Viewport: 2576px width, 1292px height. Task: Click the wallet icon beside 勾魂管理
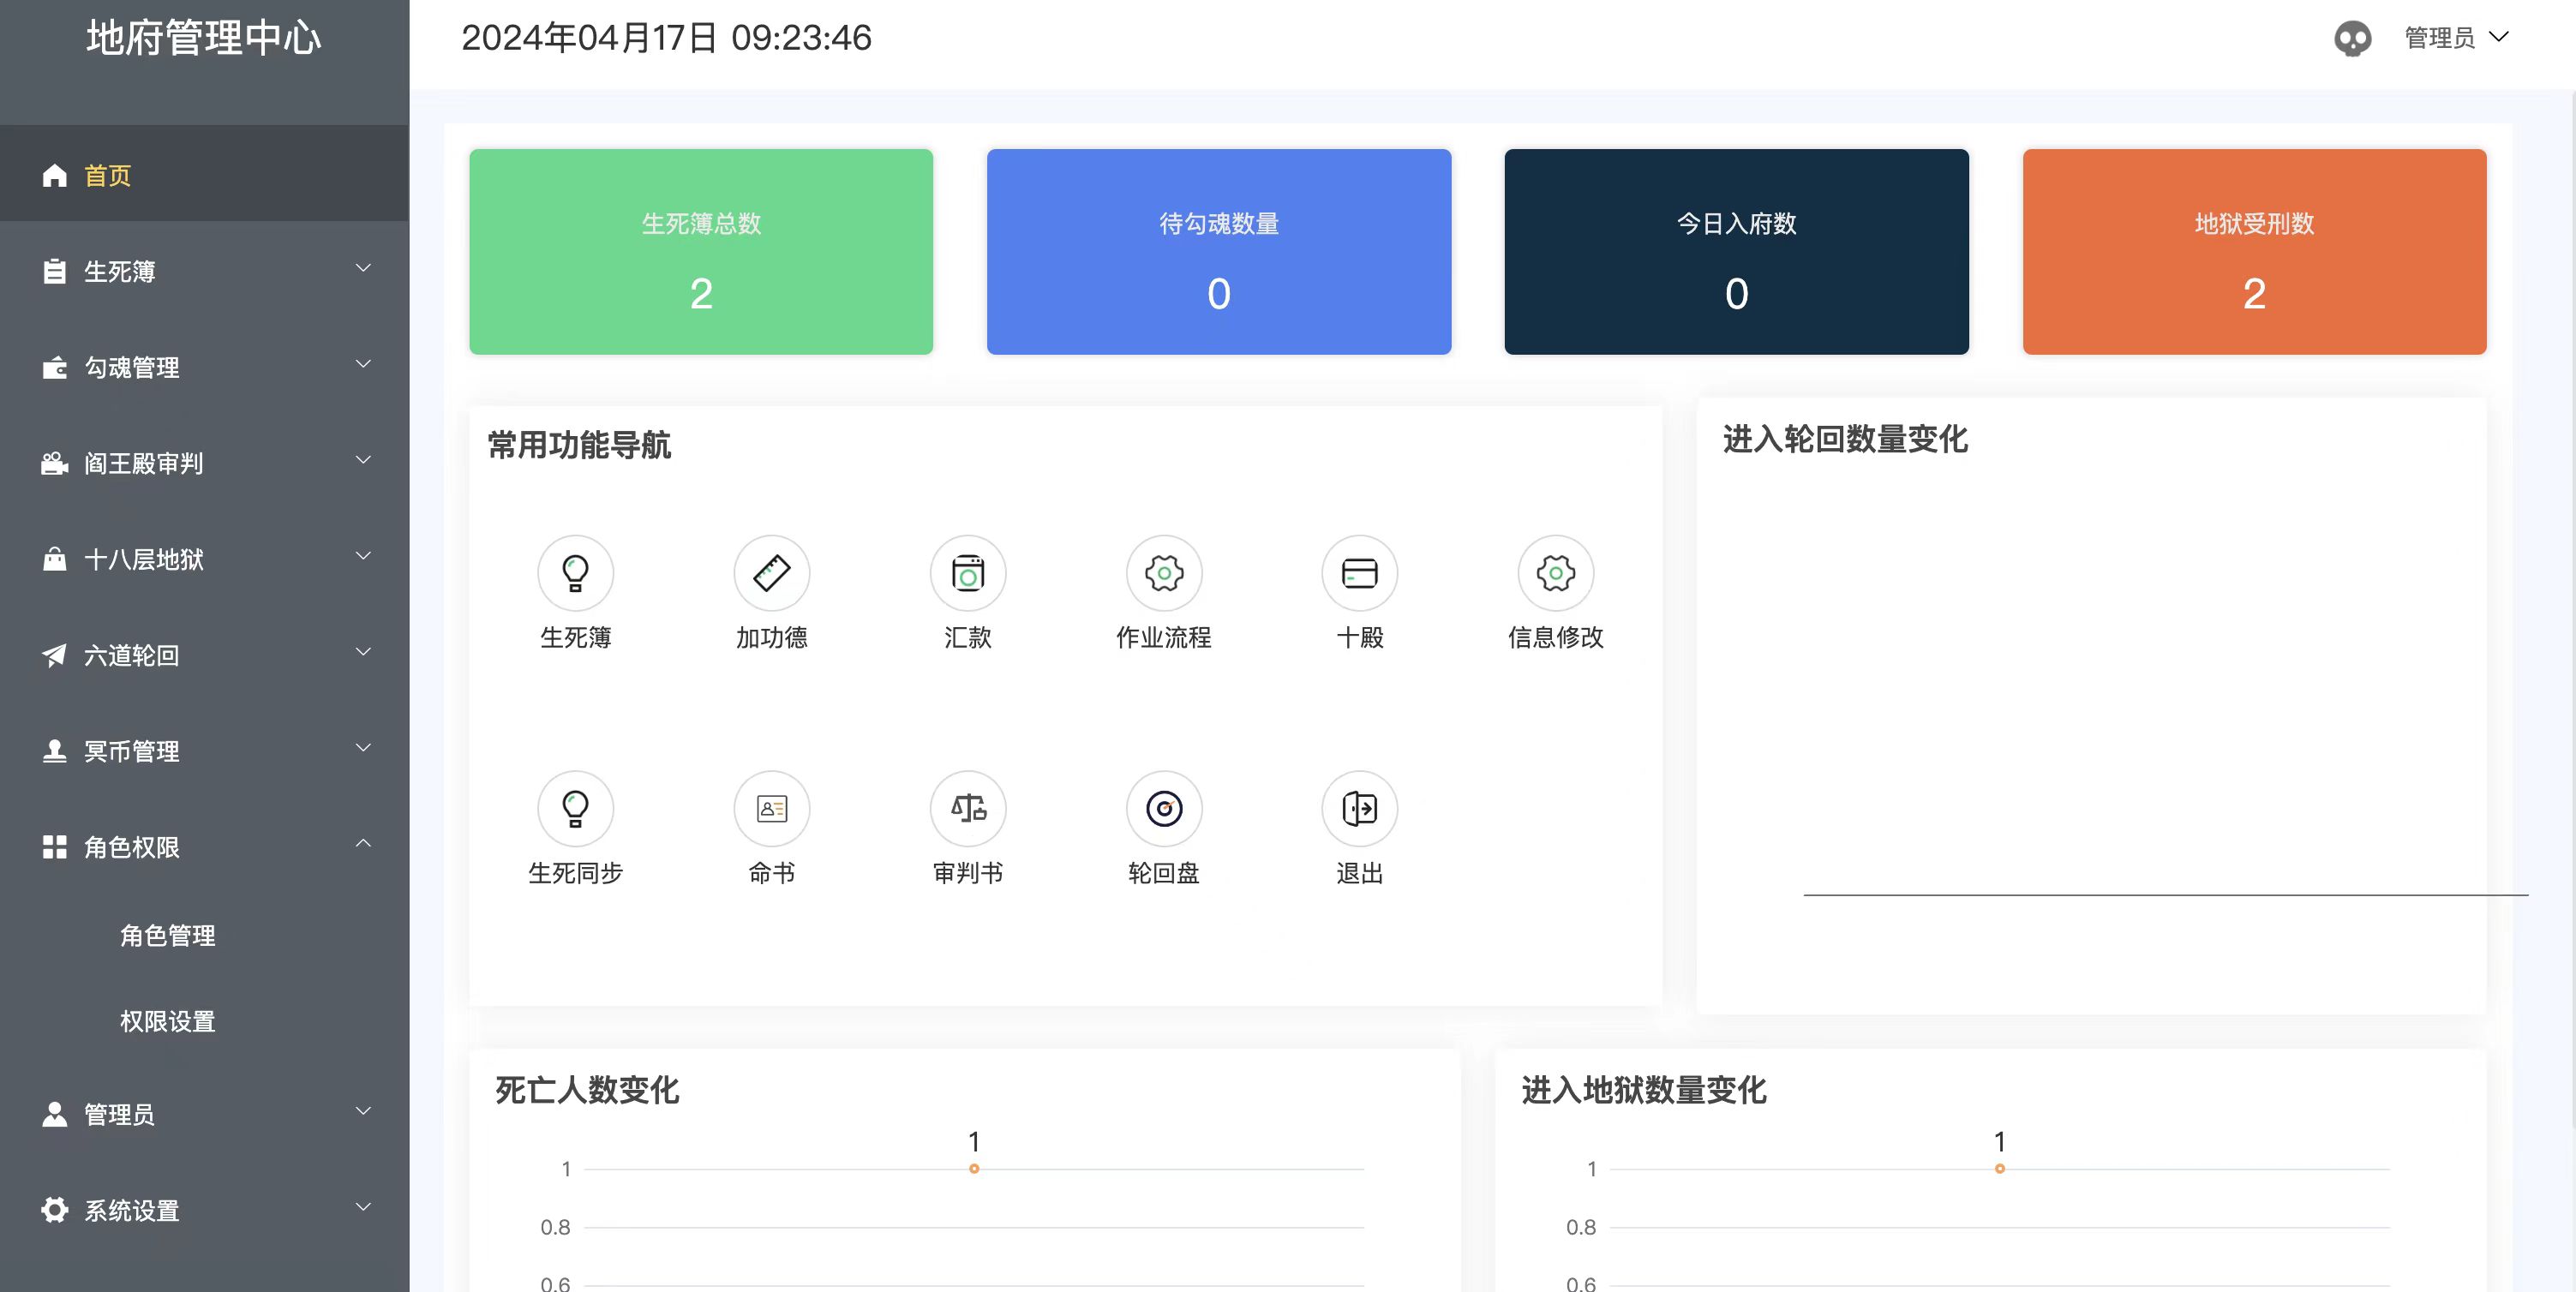coord(55,368)
